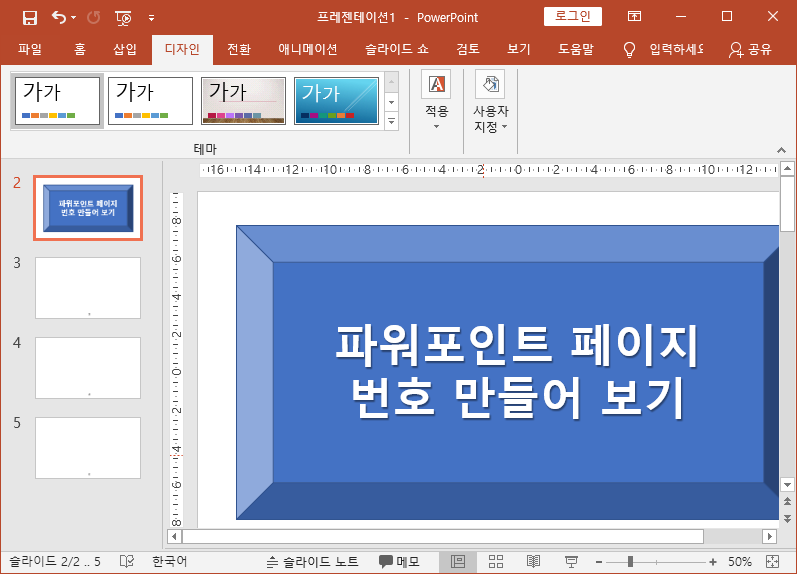
Task: Toggle the 슬라이드 노트 pane
Action: (313, 562)
